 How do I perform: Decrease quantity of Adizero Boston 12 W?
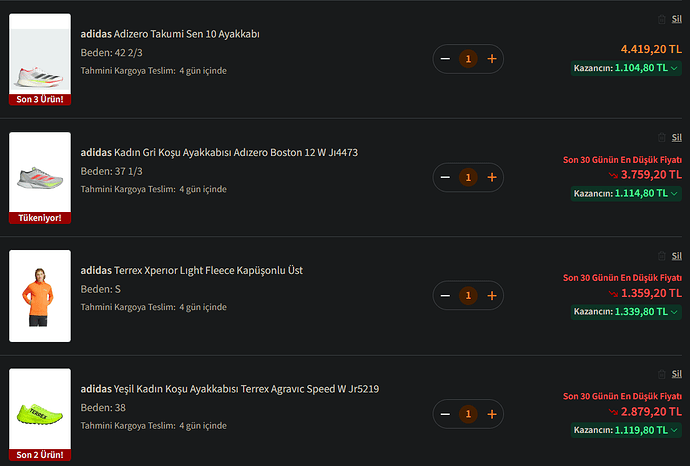coord(445,178)
